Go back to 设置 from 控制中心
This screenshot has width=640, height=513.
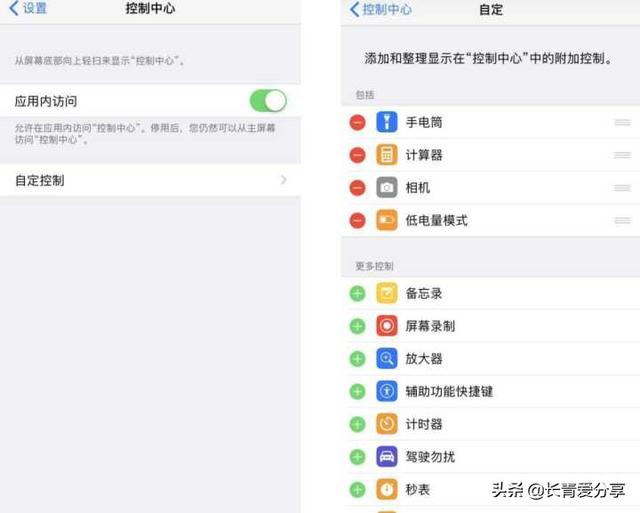coord(28,8)
